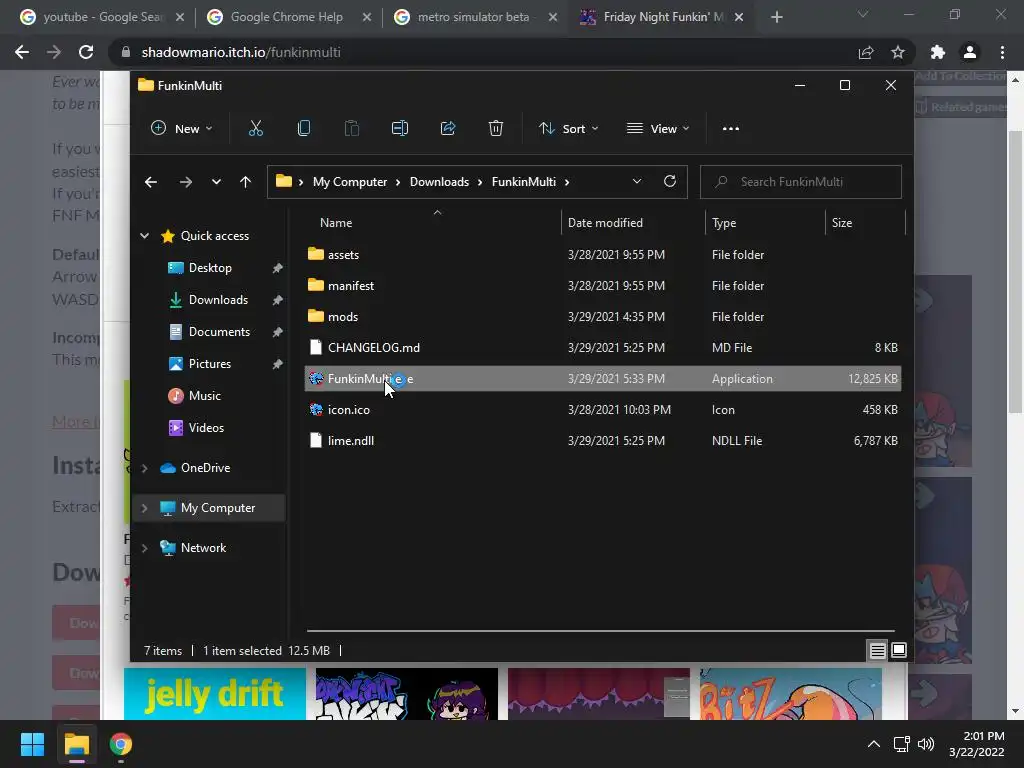
Task: Select Music in the navigation pane
Action: coord(204,396)
